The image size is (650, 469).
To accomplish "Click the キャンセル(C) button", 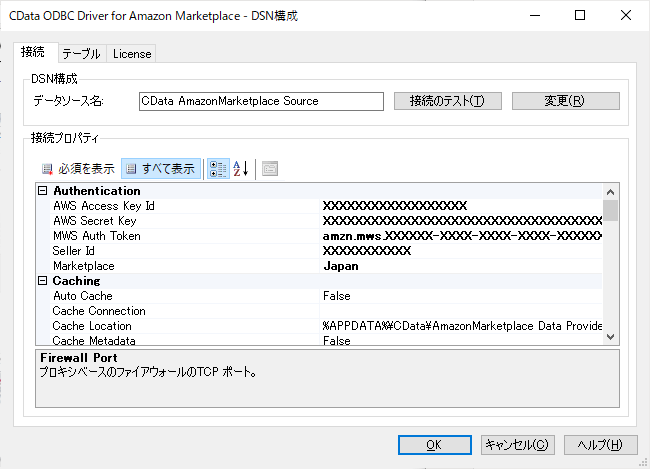I will (517, 445).
